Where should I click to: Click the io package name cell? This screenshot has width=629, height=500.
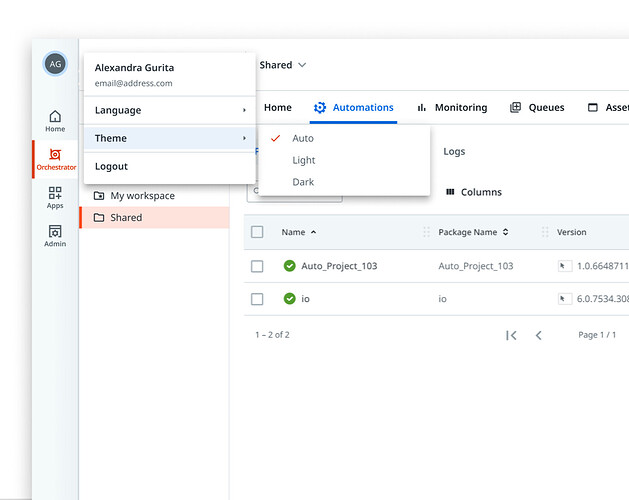[442, 299]
